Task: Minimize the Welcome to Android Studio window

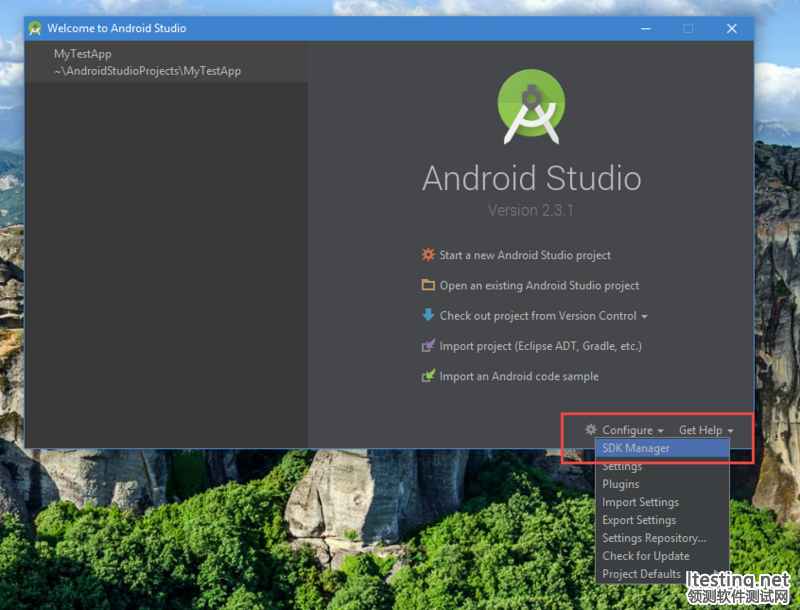Action: point(645,29)
